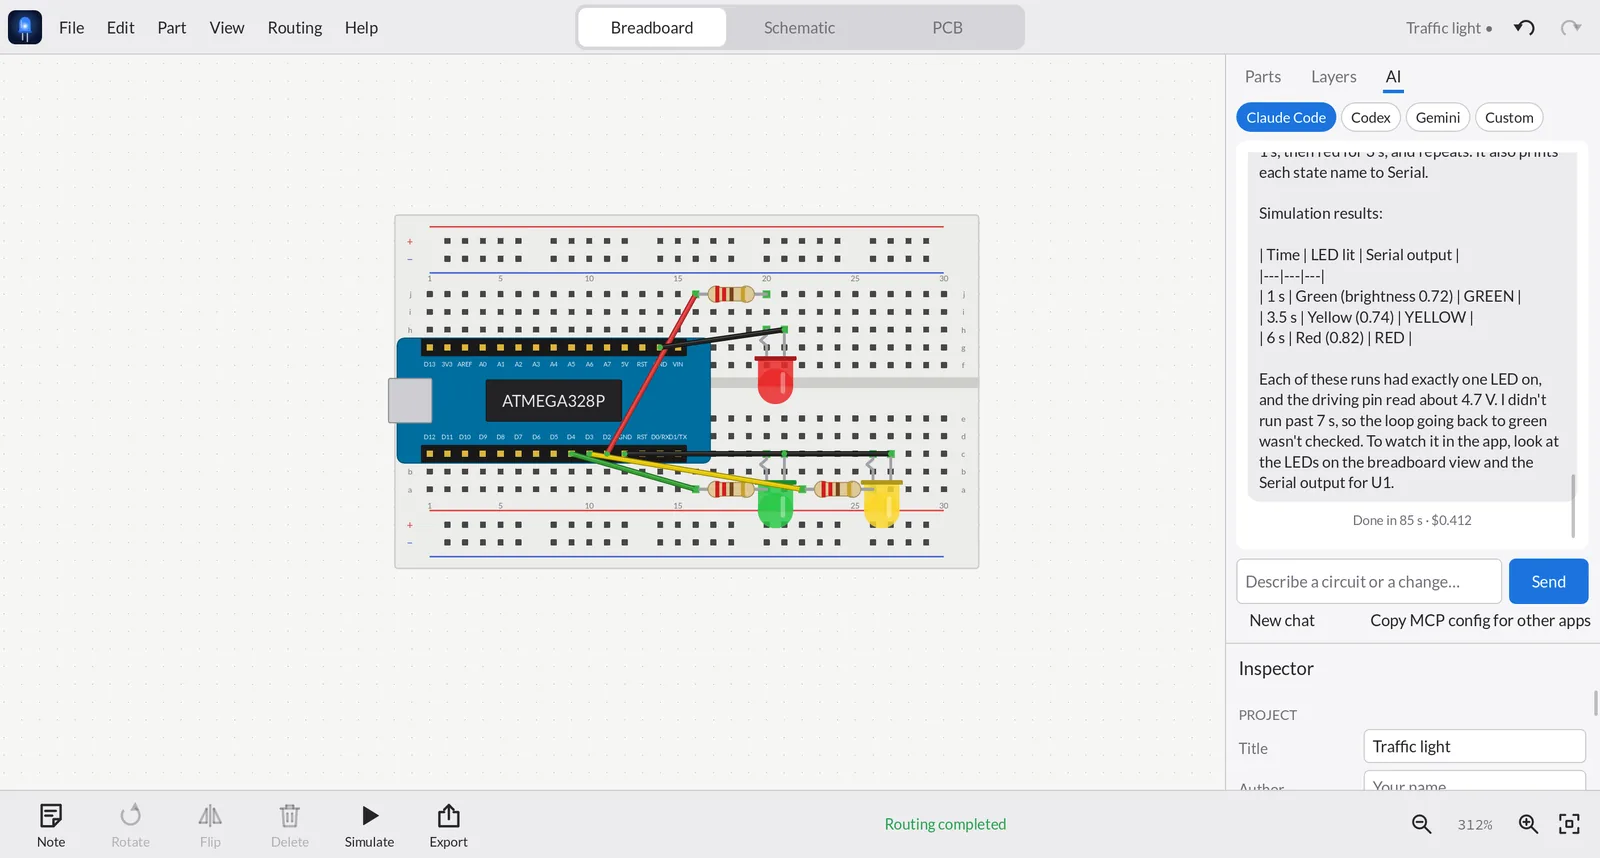The width and height of the screenshot is (1600, 858).
Task: Select the Breadboard view tab
Action: 652,28
